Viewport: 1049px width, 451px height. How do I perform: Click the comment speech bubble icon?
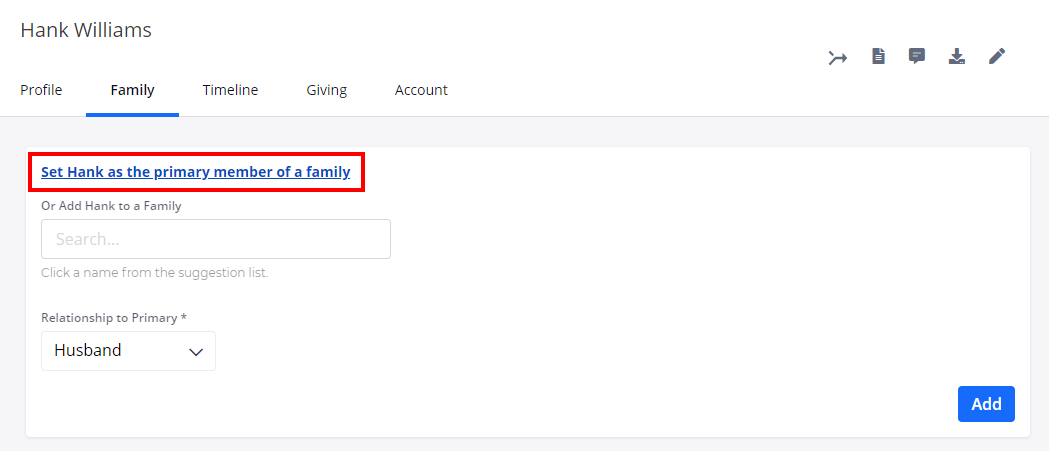917,56
